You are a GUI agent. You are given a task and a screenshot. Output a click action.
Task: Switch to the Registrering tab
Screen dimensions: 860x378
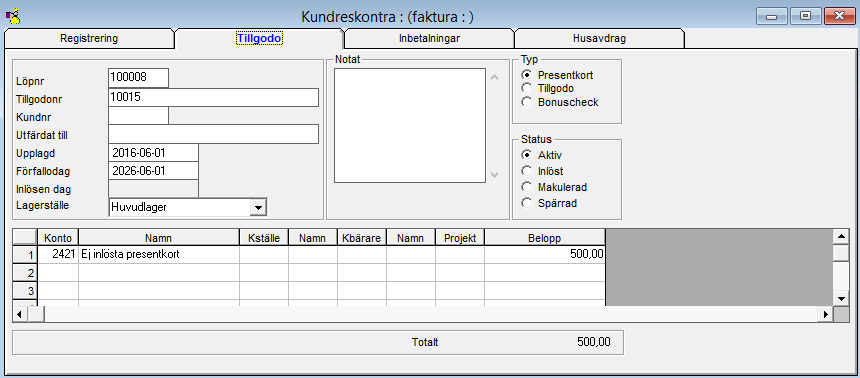[89, 39]
